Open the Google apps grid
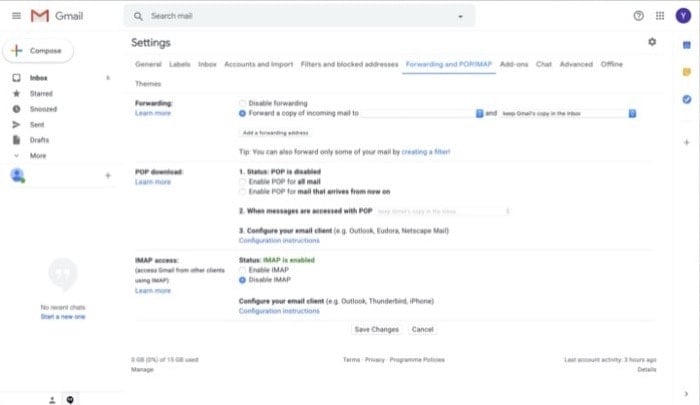Image resolution: width=700 pixels, height=405 pixels. (660, 16)
